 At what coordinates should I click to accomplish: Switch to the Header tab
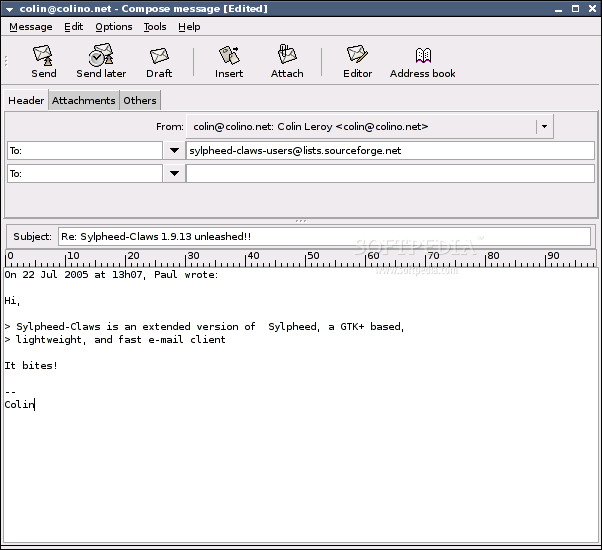pos(26,100)
